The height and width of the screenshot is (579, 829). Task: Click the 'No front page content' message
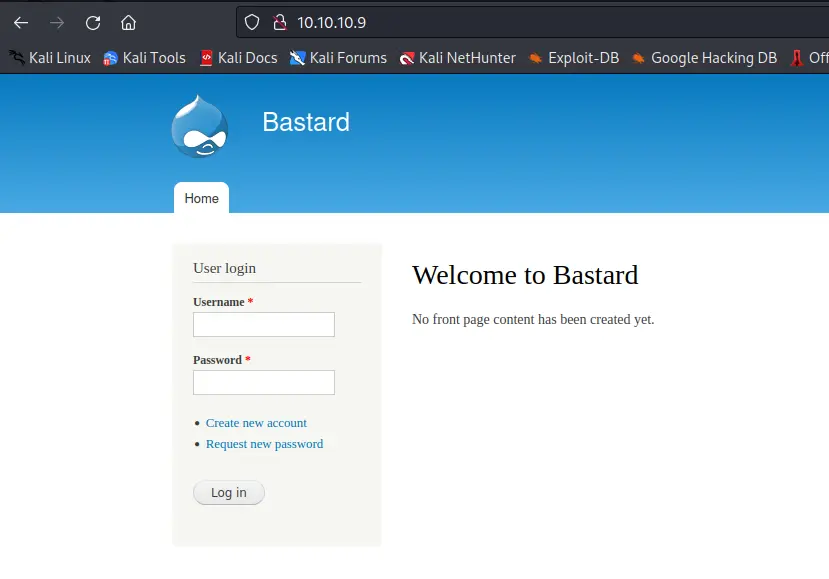(x=533, y=319)
